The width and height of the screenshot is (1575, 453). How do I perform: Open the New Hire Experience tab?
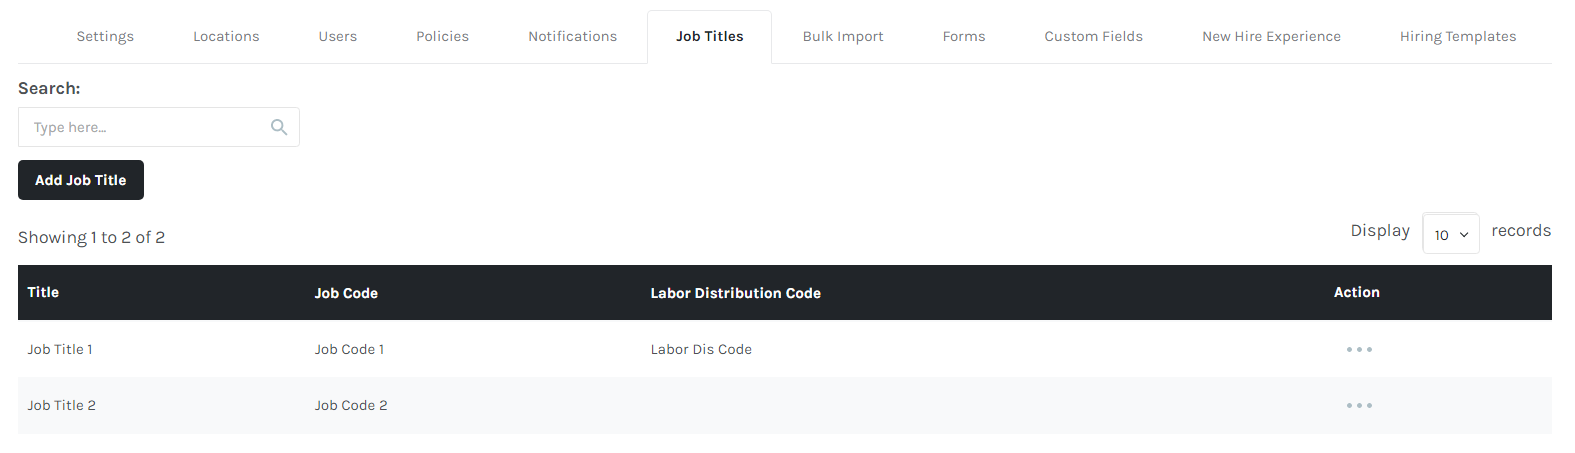tap(1271, 36)
